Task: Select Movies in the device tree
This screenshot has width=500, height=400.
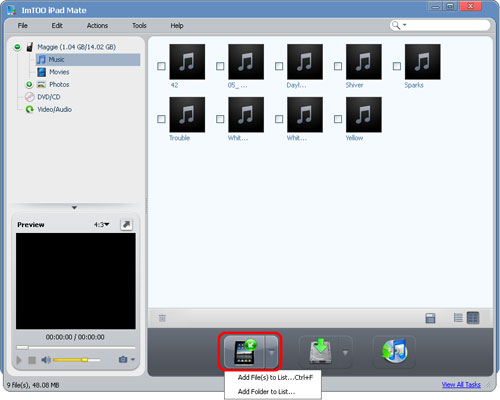Action: 59,72
